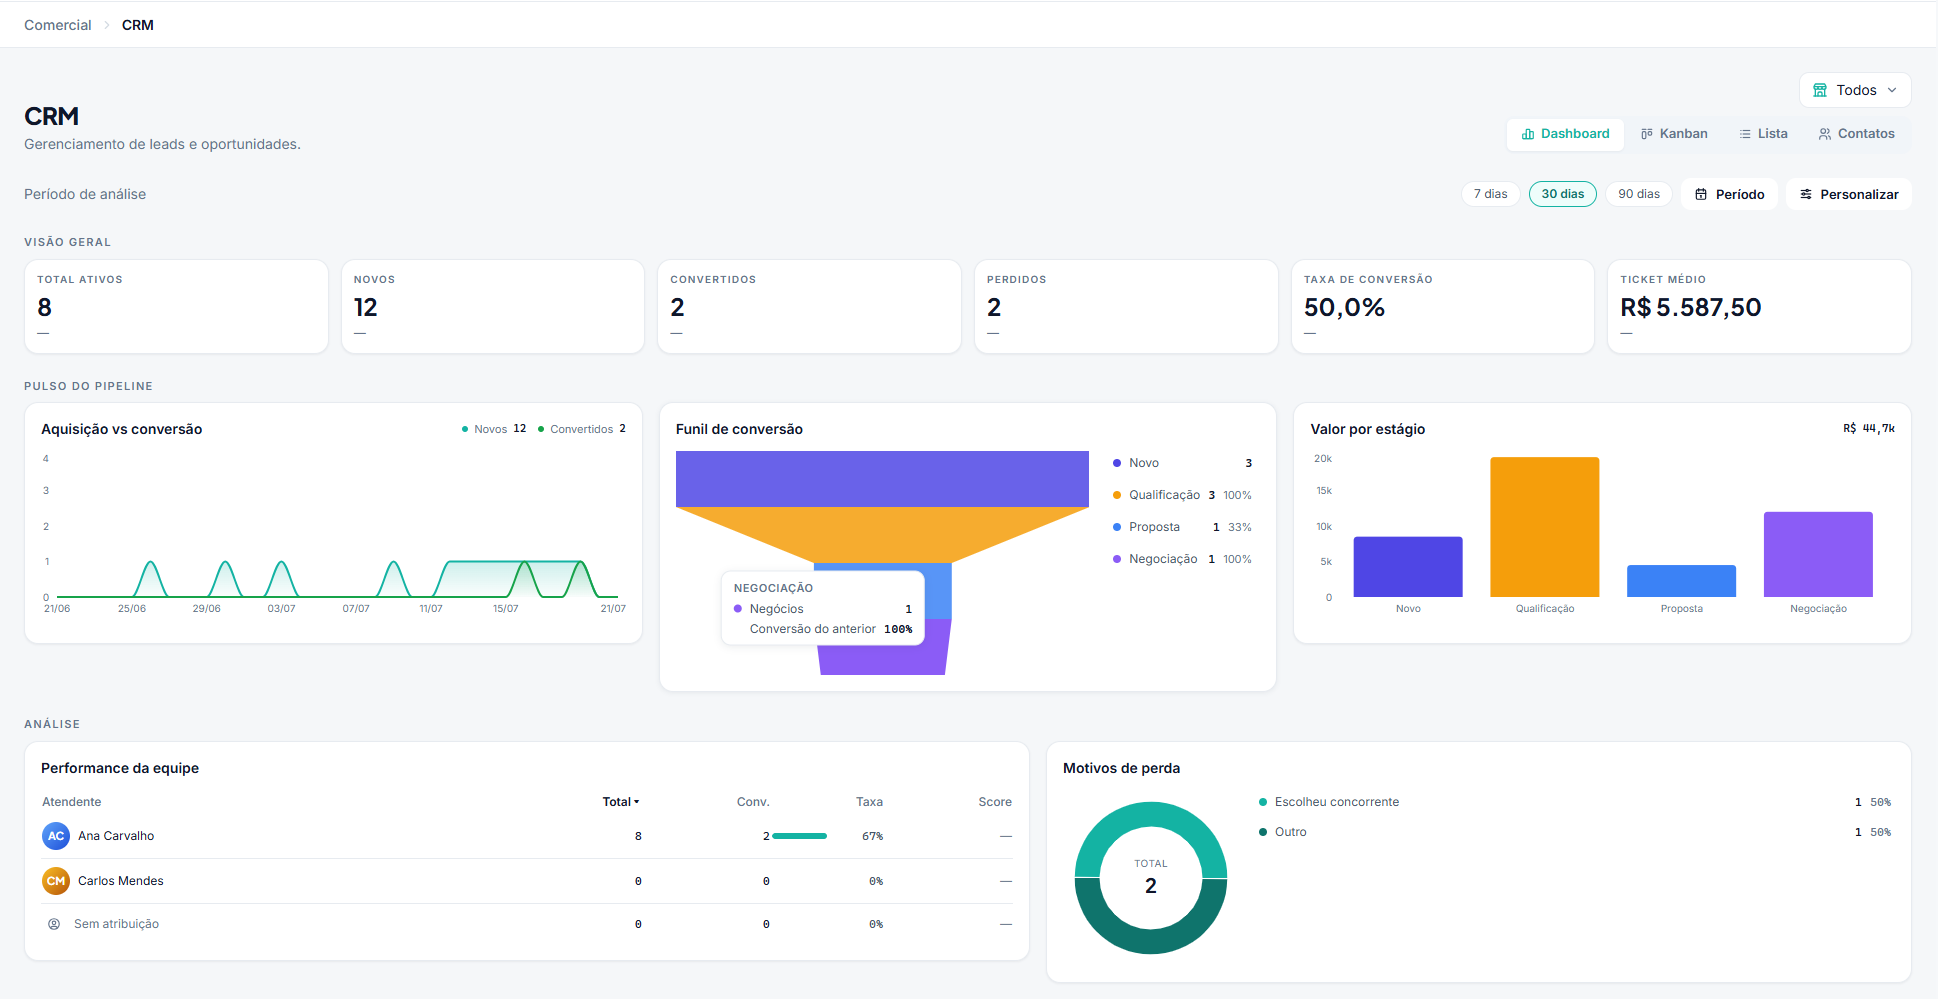Click the Sem atribuição row label
This screenshot has height=999, width=1938.
(116, 924)
